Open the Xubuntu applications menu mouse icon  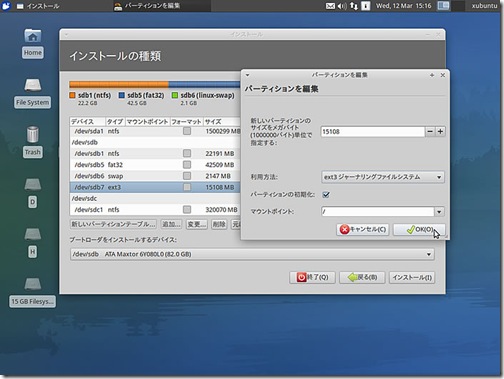coord(6,6)
